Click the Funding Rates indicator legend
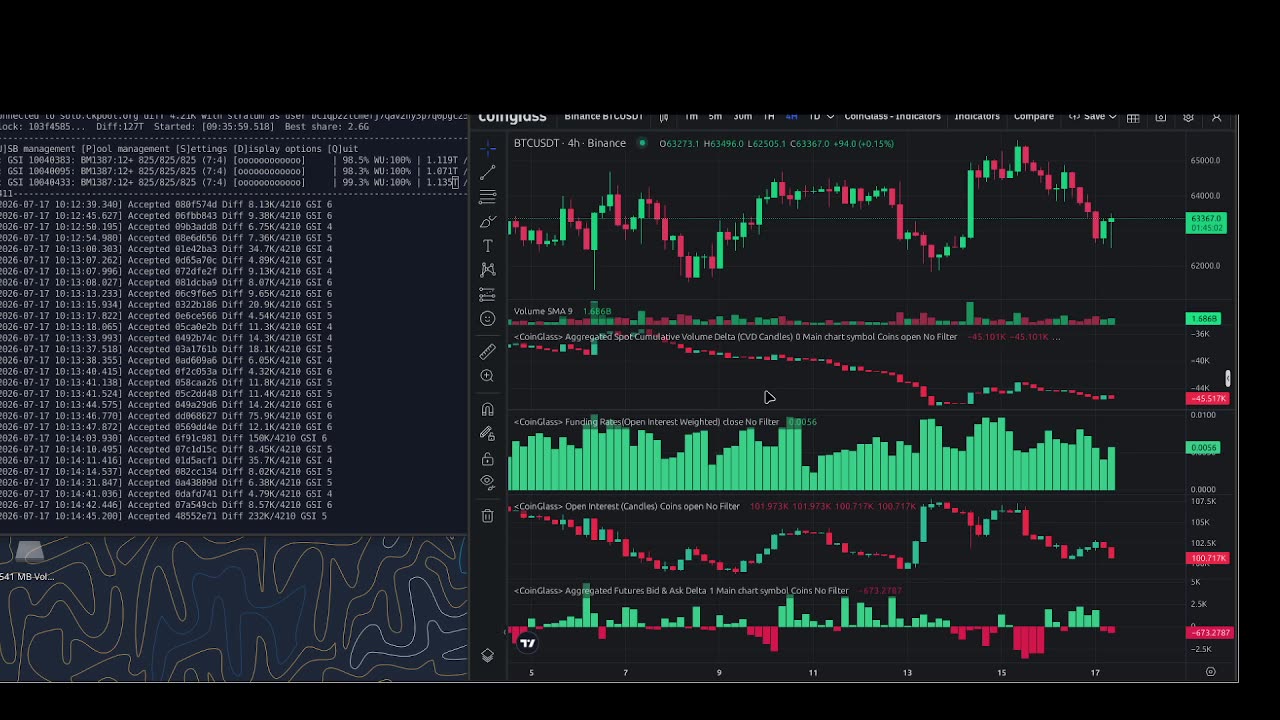 click(646, 422)
